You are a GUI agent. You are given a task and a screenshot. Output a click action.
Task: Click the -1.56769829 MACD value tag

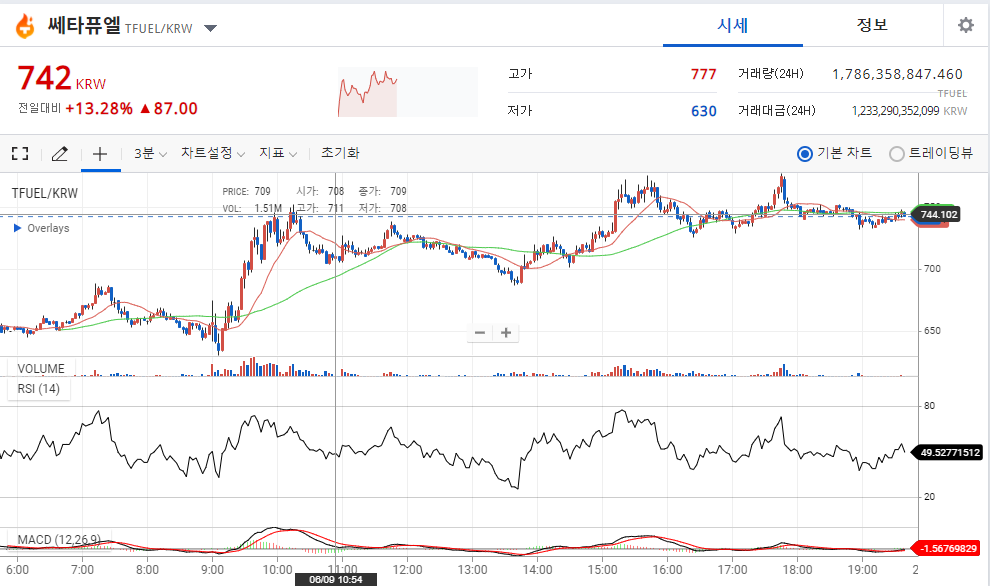[x=947, y=548]
